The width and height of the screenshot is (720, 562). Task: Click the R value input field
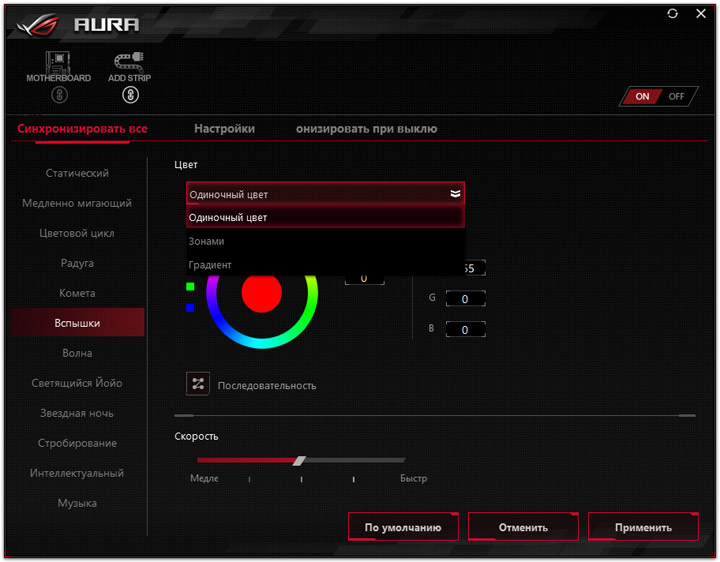point(474,269)
